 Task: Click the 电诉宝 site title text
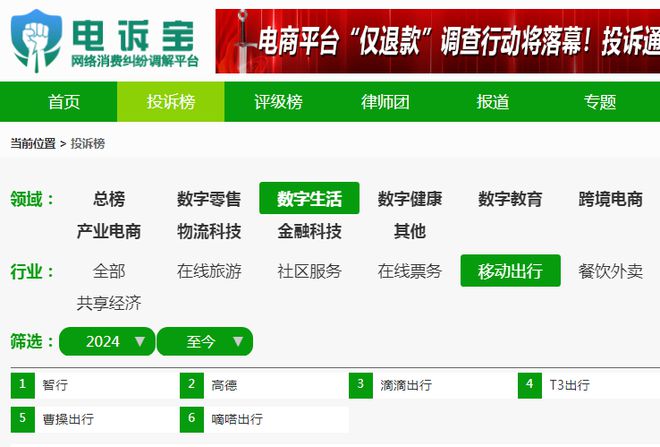[133, 35]
